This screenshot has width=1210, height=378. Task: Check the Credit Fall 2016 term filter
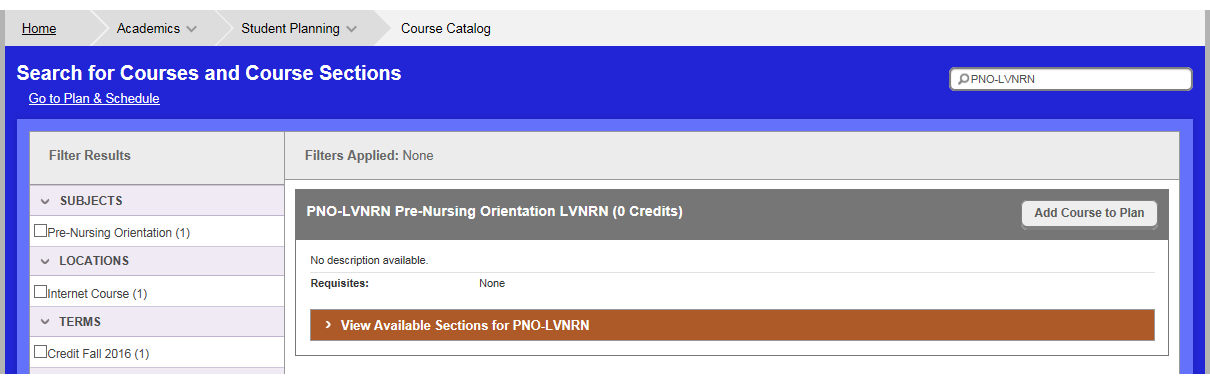tap(41, 352)
